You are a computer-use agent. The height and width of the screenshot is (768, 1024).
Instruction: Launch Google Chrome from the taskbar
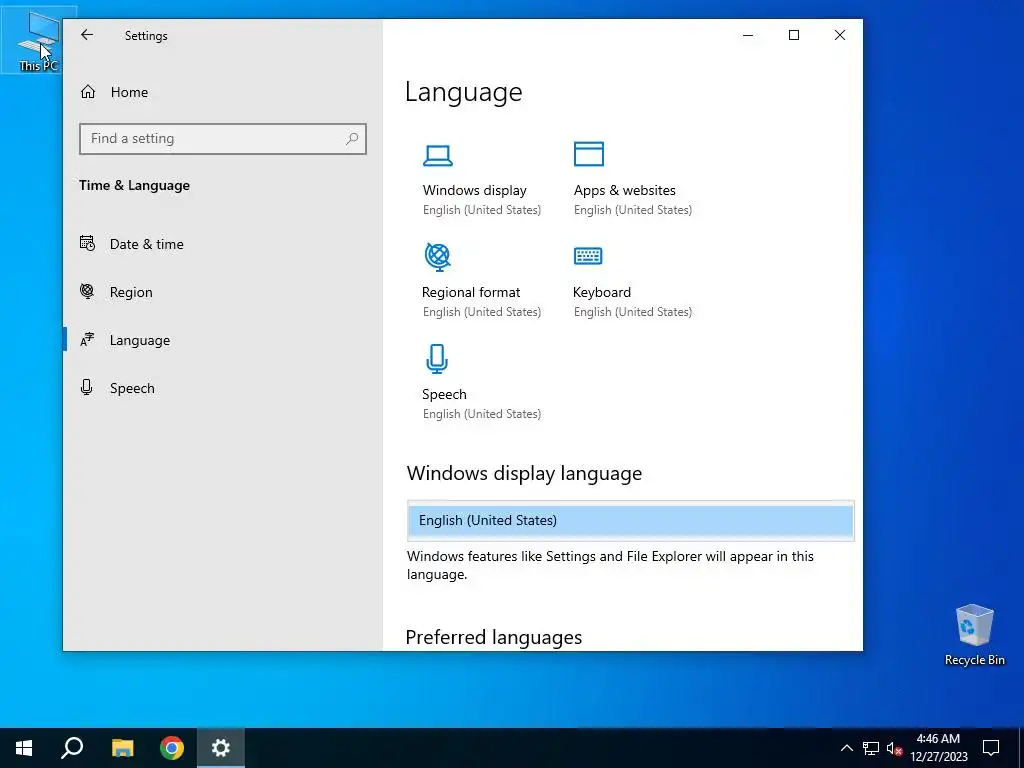tap(172, 748)
